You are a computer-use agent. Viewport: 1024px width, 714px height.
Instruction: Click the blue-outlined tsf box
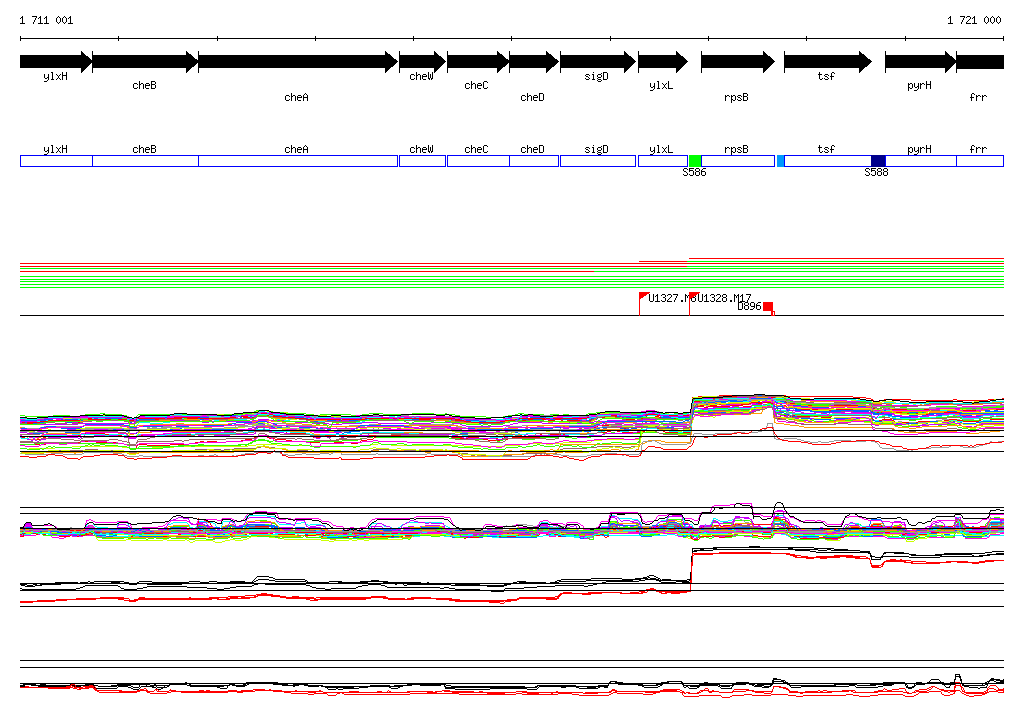[827, 161]
